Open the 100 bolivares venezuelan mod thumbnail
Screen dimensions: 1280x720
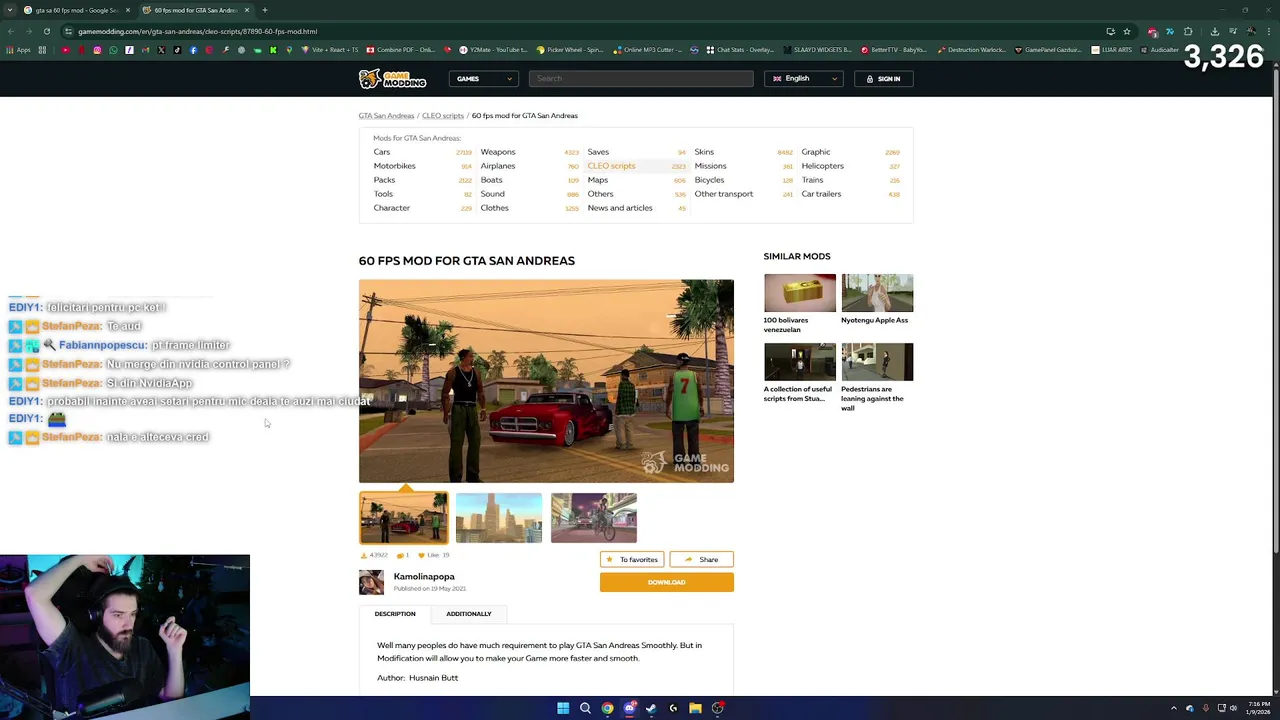800,293
